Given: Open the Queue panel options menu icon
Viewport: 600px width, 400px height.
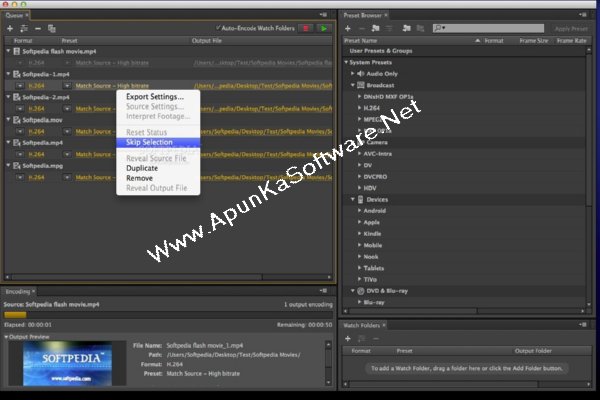Looking at the screenshot, I should pos(323,15).
